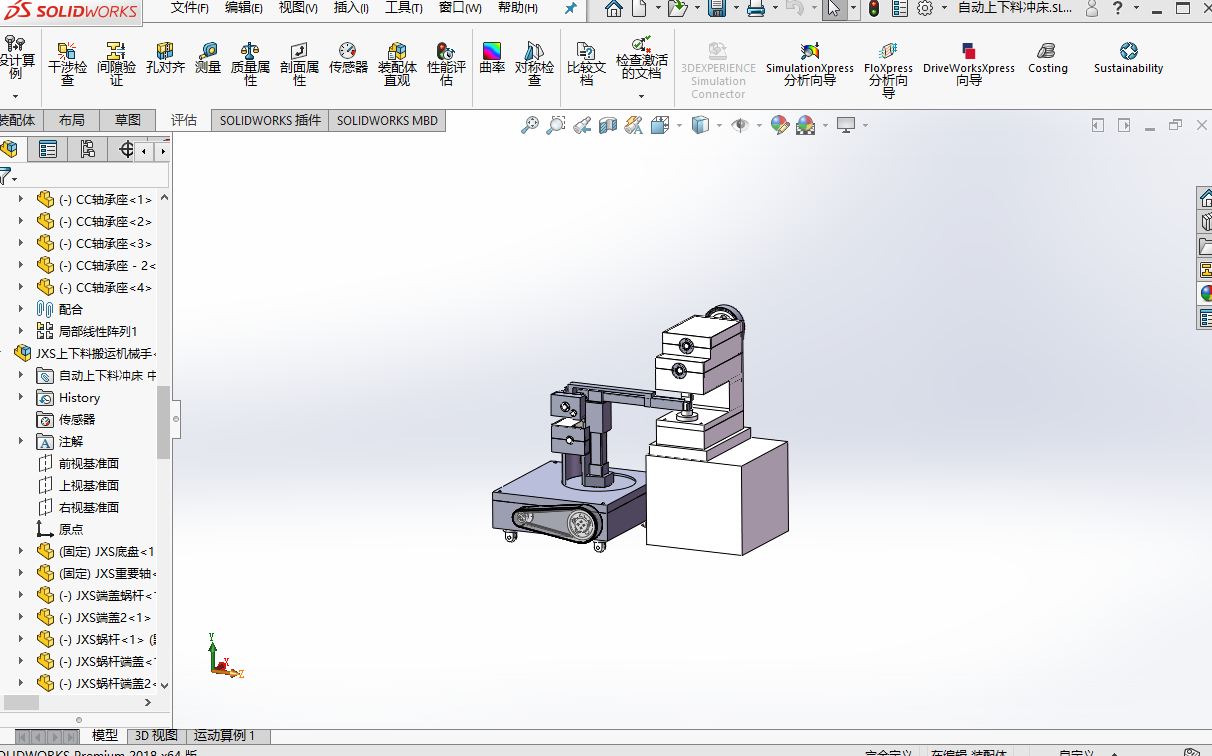Open the 文件(F) menu
The image size is (1212, 756).
click(x=190, y=8)
